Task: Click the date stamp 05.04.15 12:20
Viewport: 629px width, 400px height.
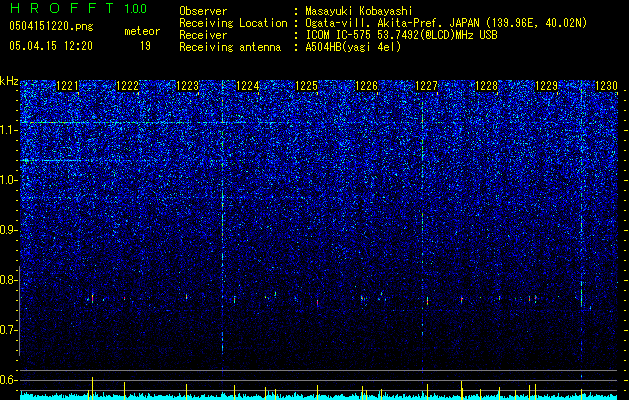Action: coord(51,46)
